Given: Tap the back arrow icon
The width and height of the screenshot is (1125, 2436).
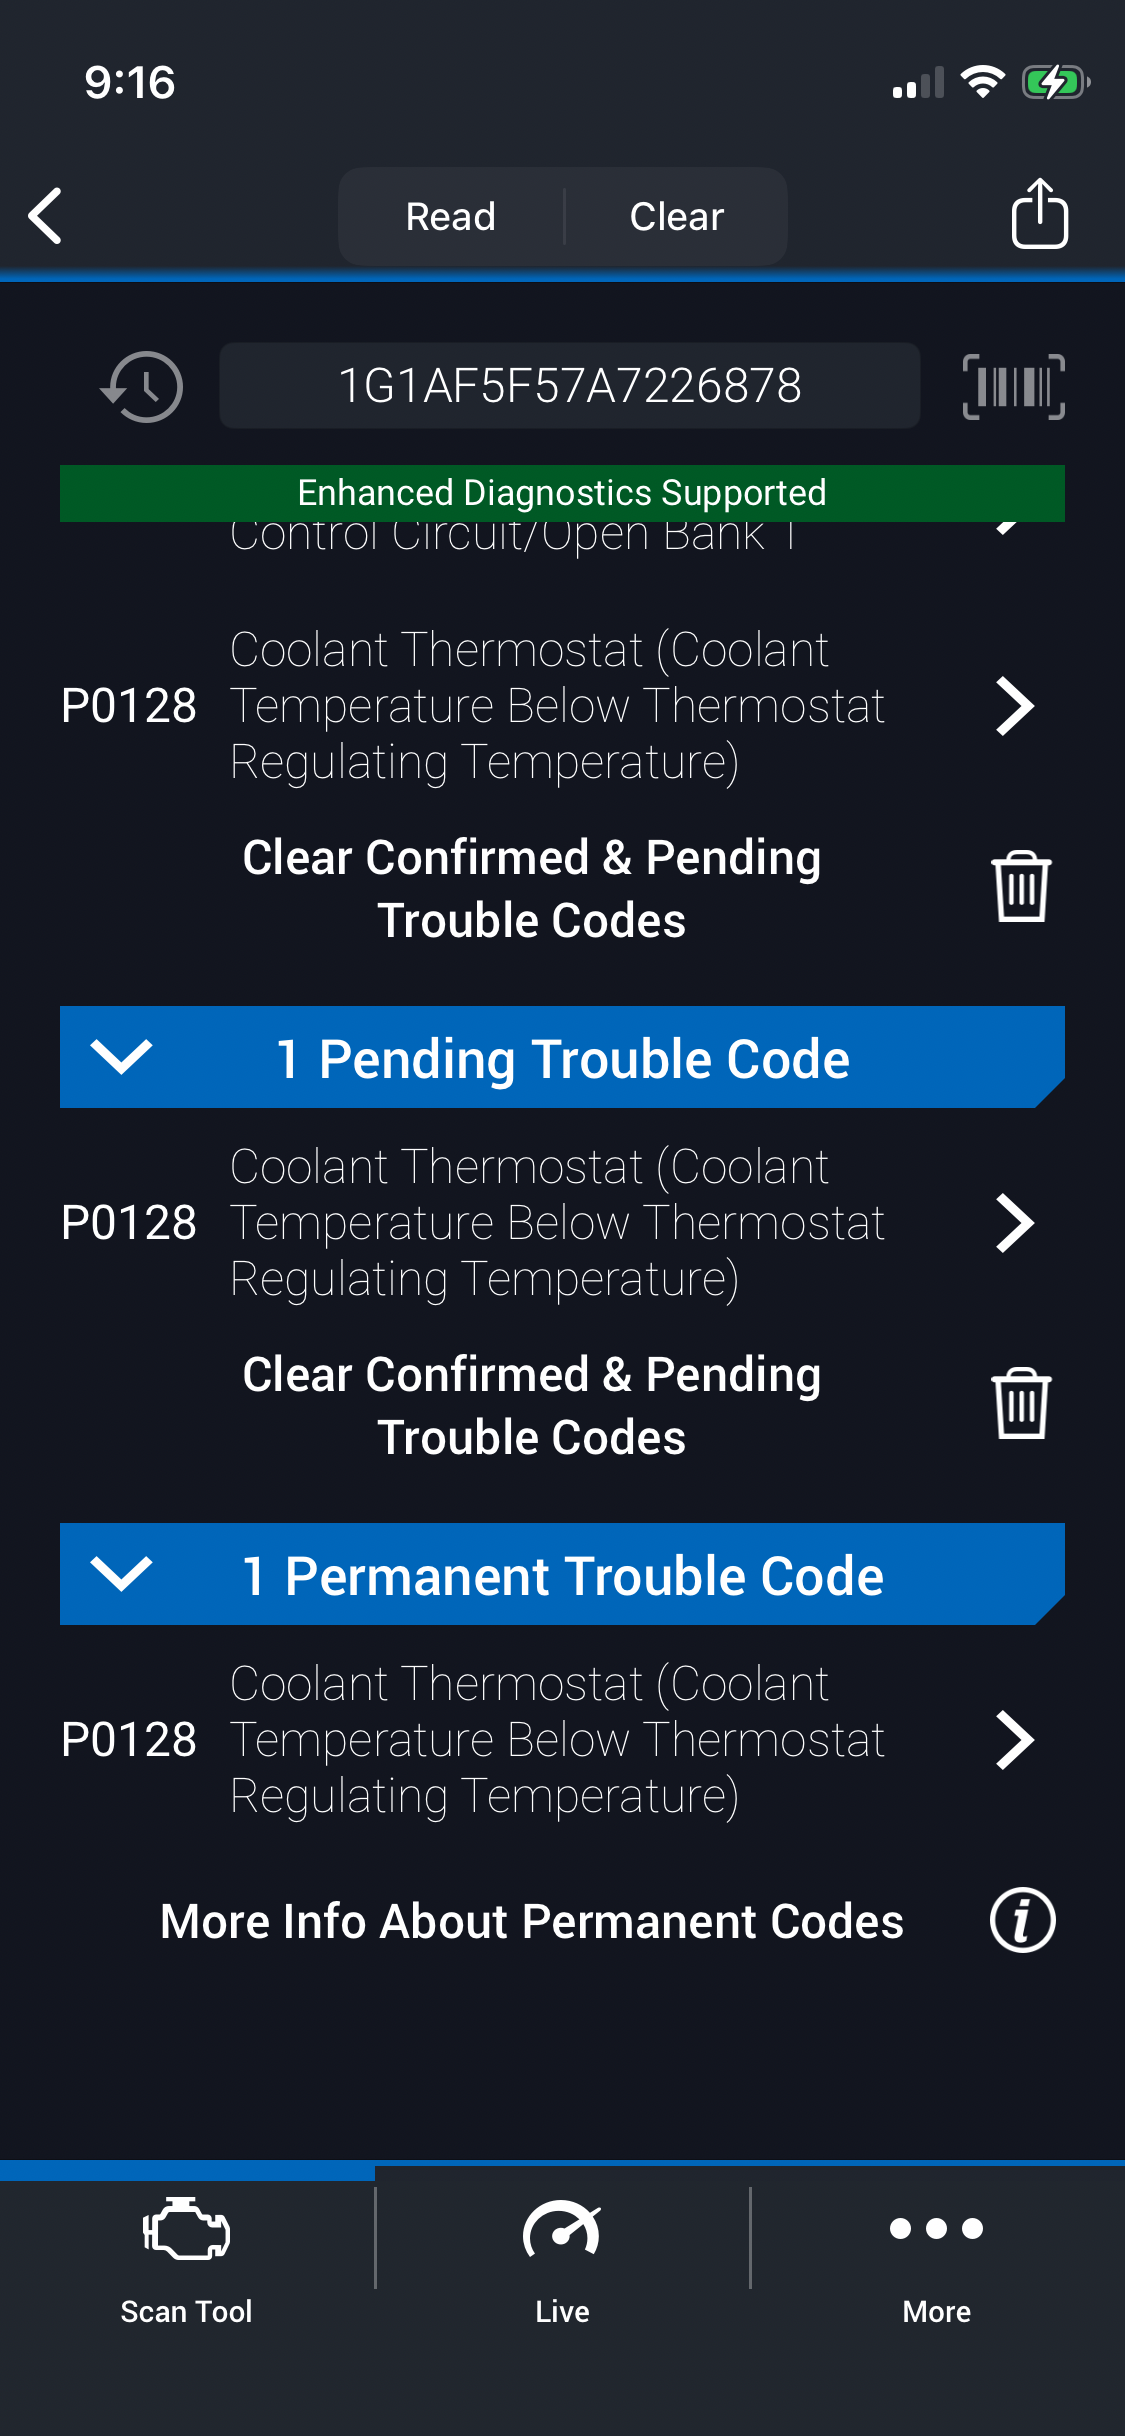Looking at the screenshot, I should 46,215.
